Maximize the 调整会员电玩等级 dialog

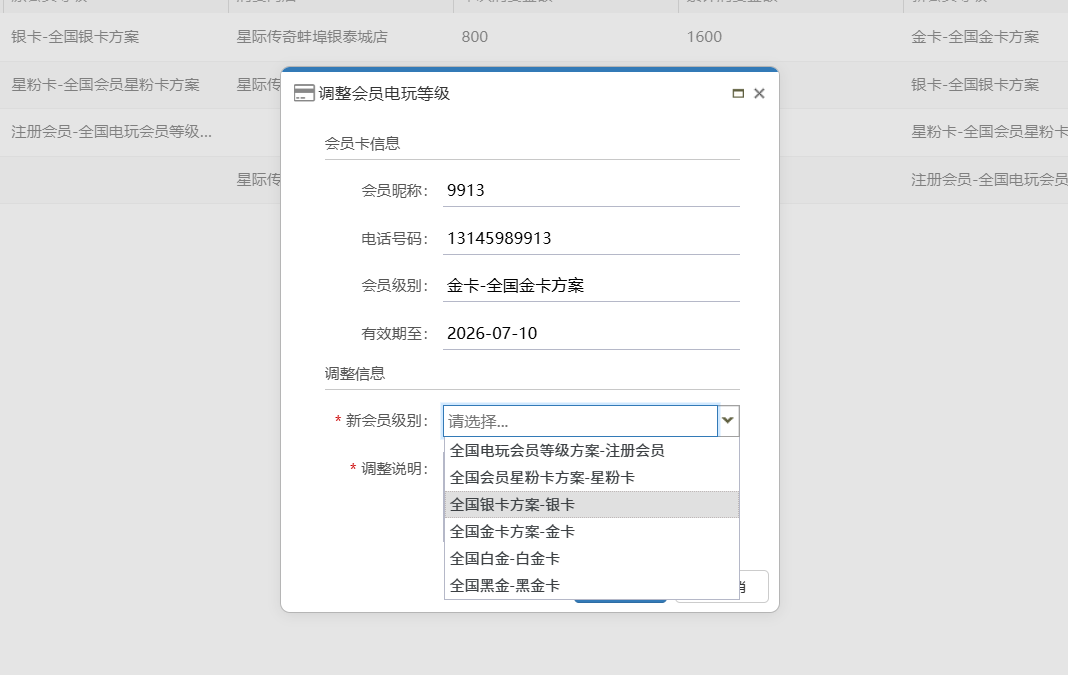[738, 93]
